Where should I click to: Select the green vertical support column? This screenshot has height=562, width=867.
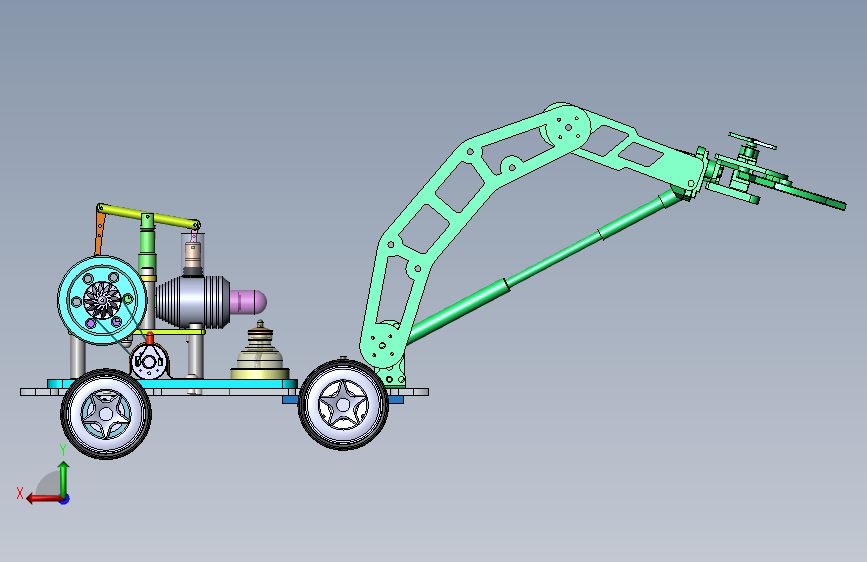(x=147, y=241)
